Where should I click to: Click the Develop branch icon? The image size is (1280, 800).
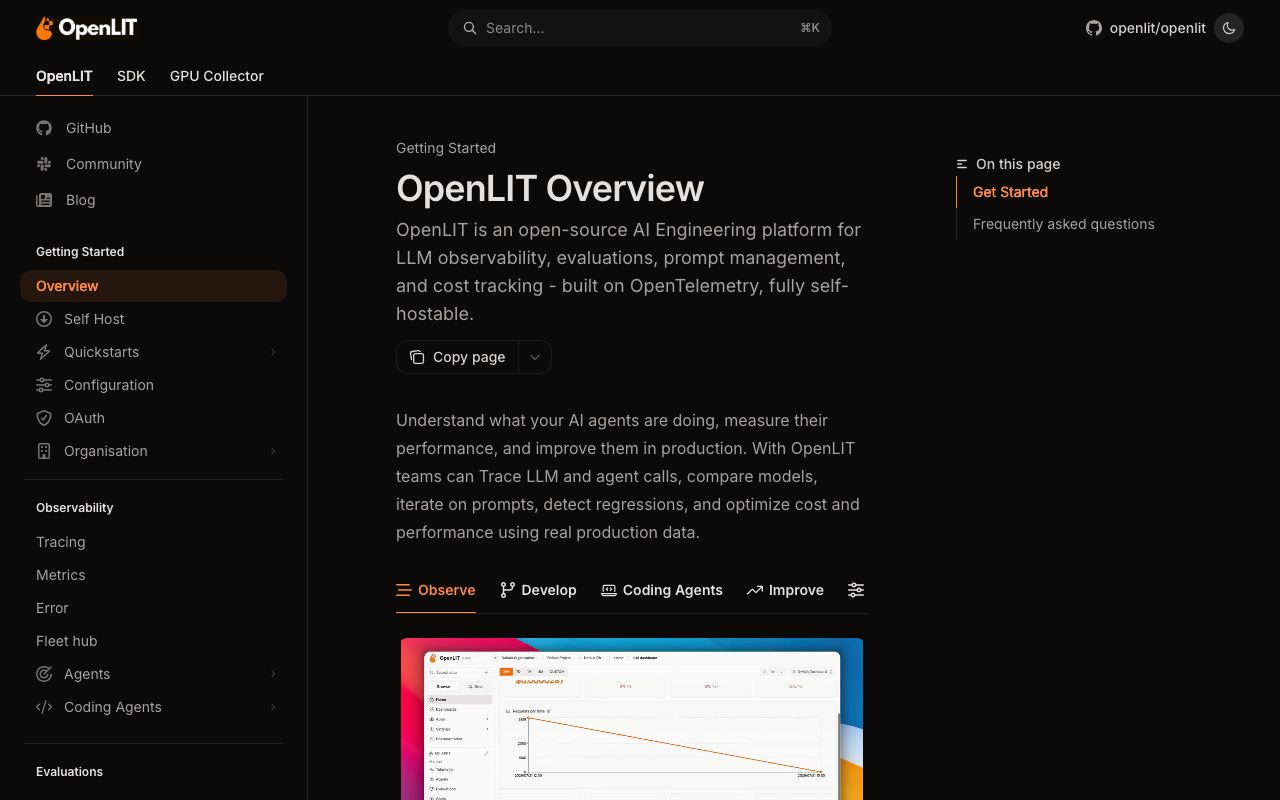[508, 590]
